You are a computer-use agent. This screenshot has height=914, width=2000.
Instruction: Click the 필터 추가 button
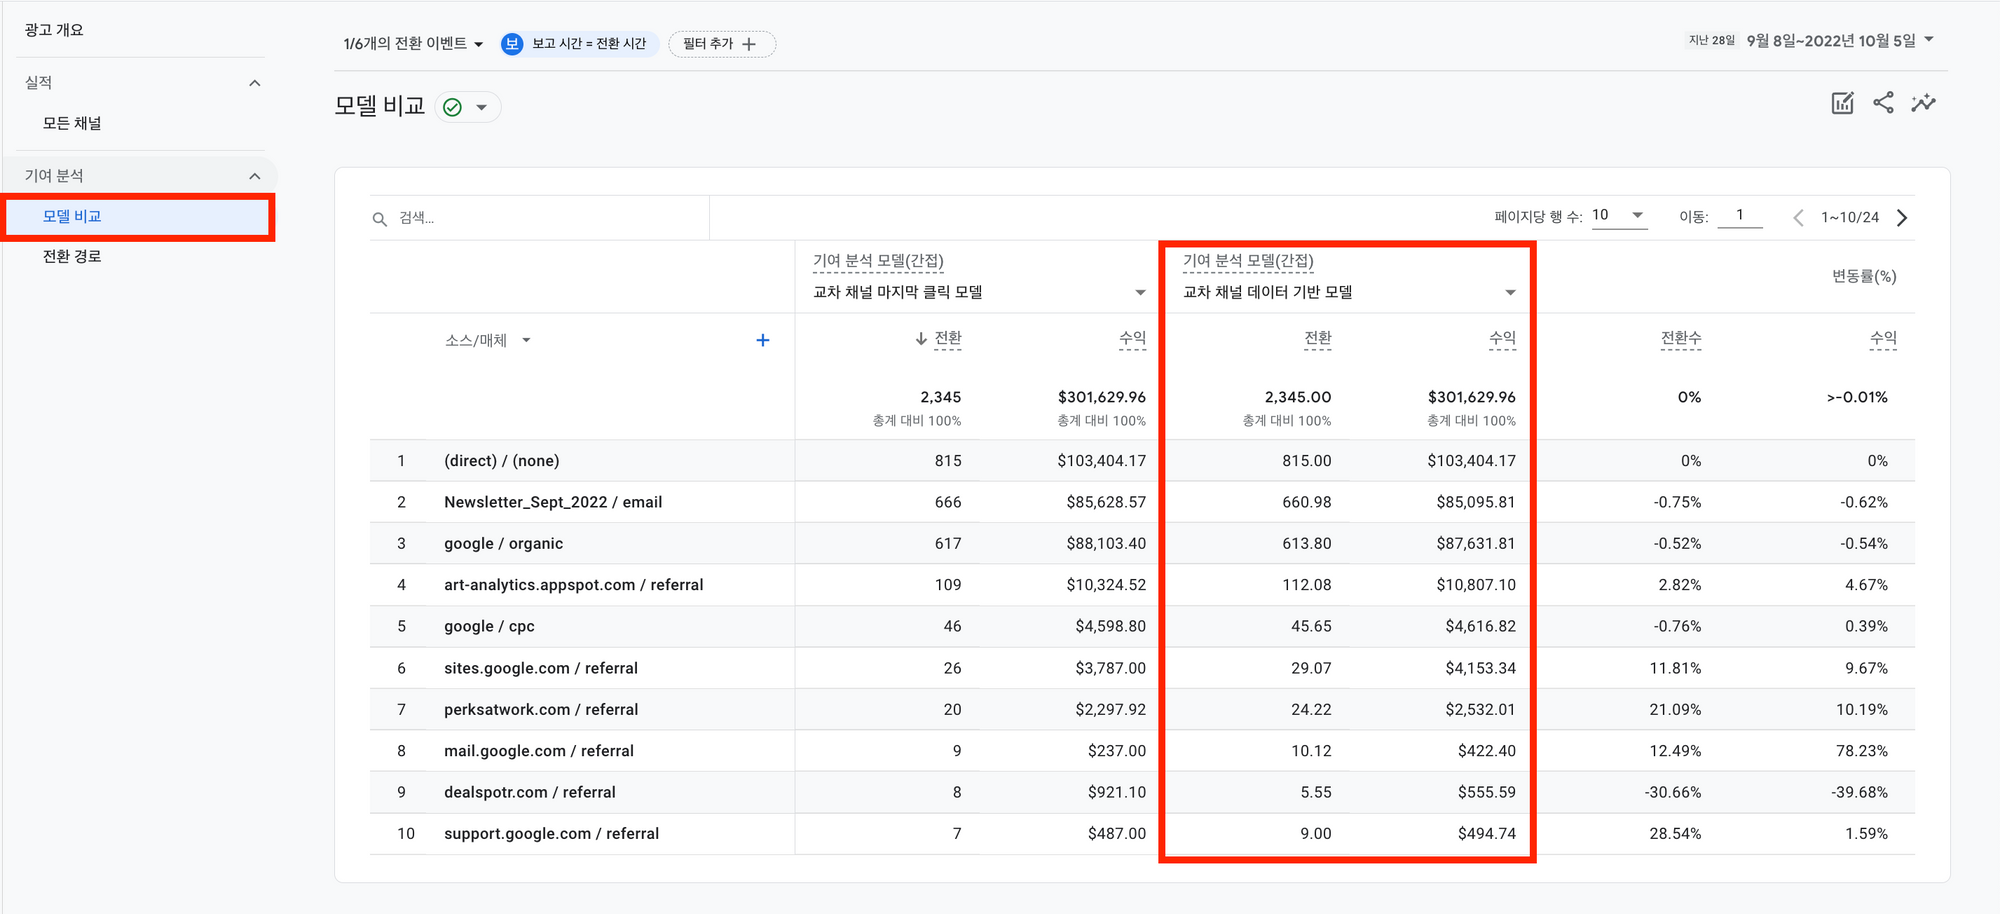720,44
